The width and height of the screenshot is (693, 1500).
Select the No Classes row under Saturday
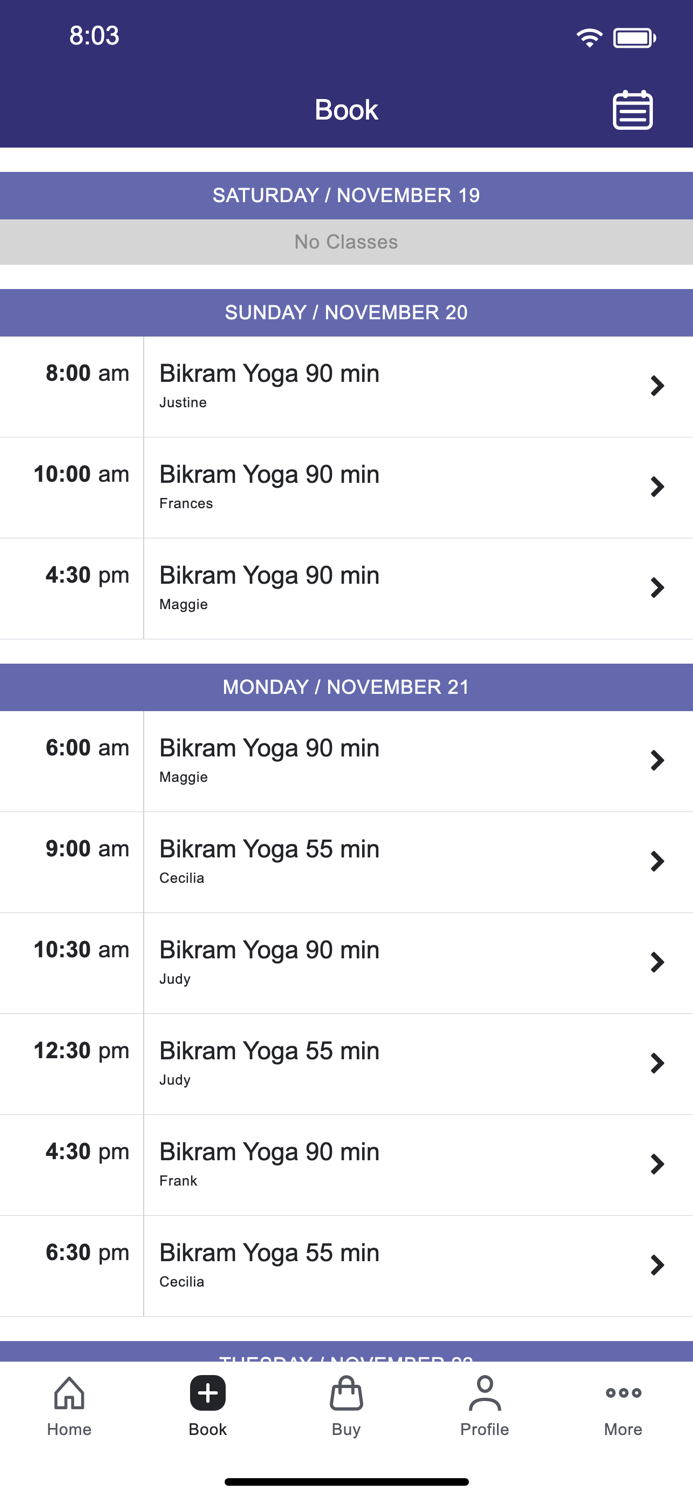346,242
